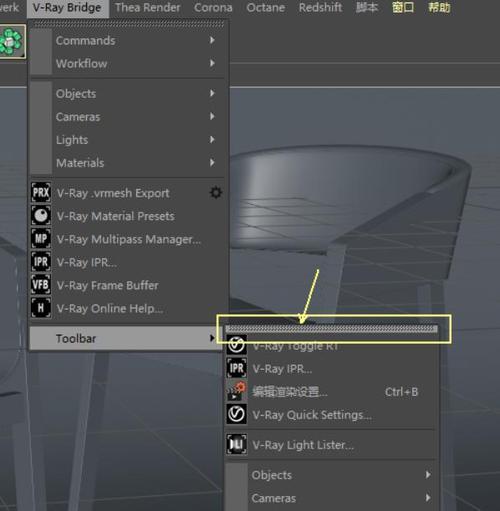Open the Octane menu
The width and height of the screenshot is (500, 511).
pos(266,7)
